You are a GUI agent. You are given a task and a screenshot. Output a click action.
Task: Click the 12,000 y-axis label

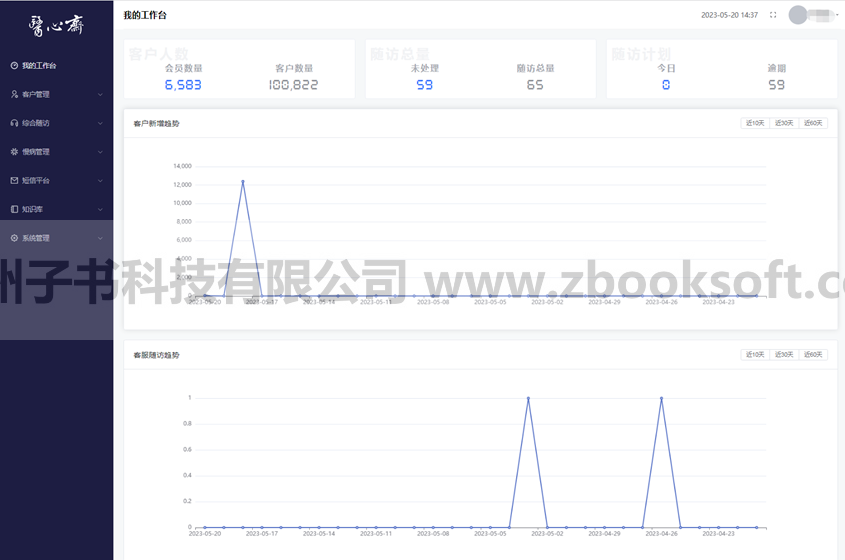182,184
